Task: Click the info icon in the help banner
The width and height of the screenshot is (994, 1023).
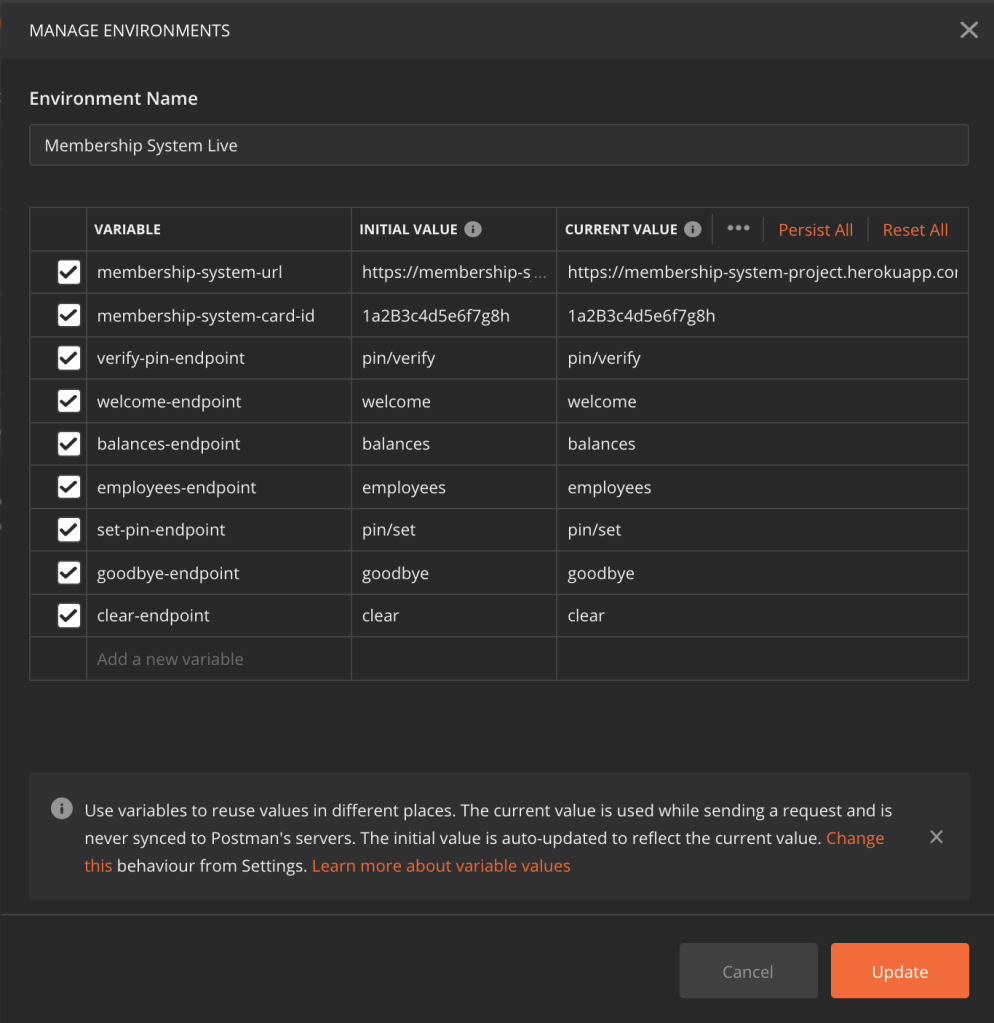Action: click(x=61, y=809)
